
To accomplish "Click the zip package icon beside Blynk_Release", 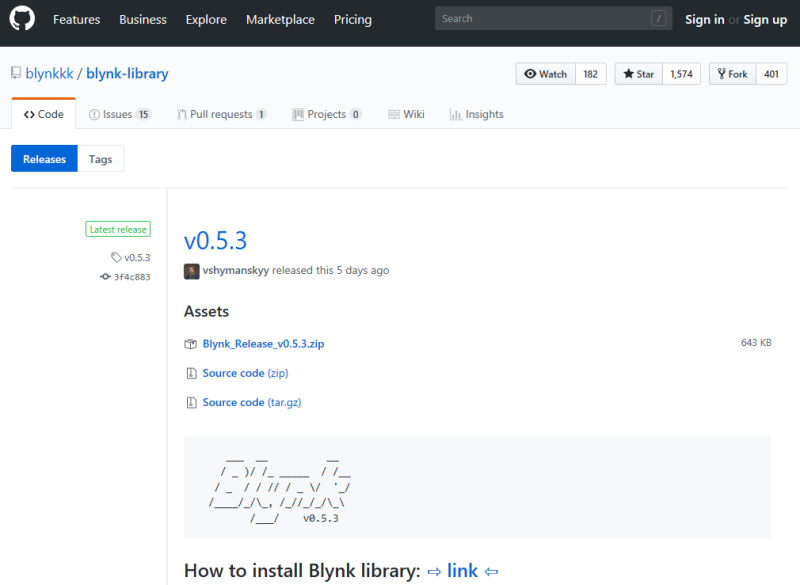I will point(191,344).
